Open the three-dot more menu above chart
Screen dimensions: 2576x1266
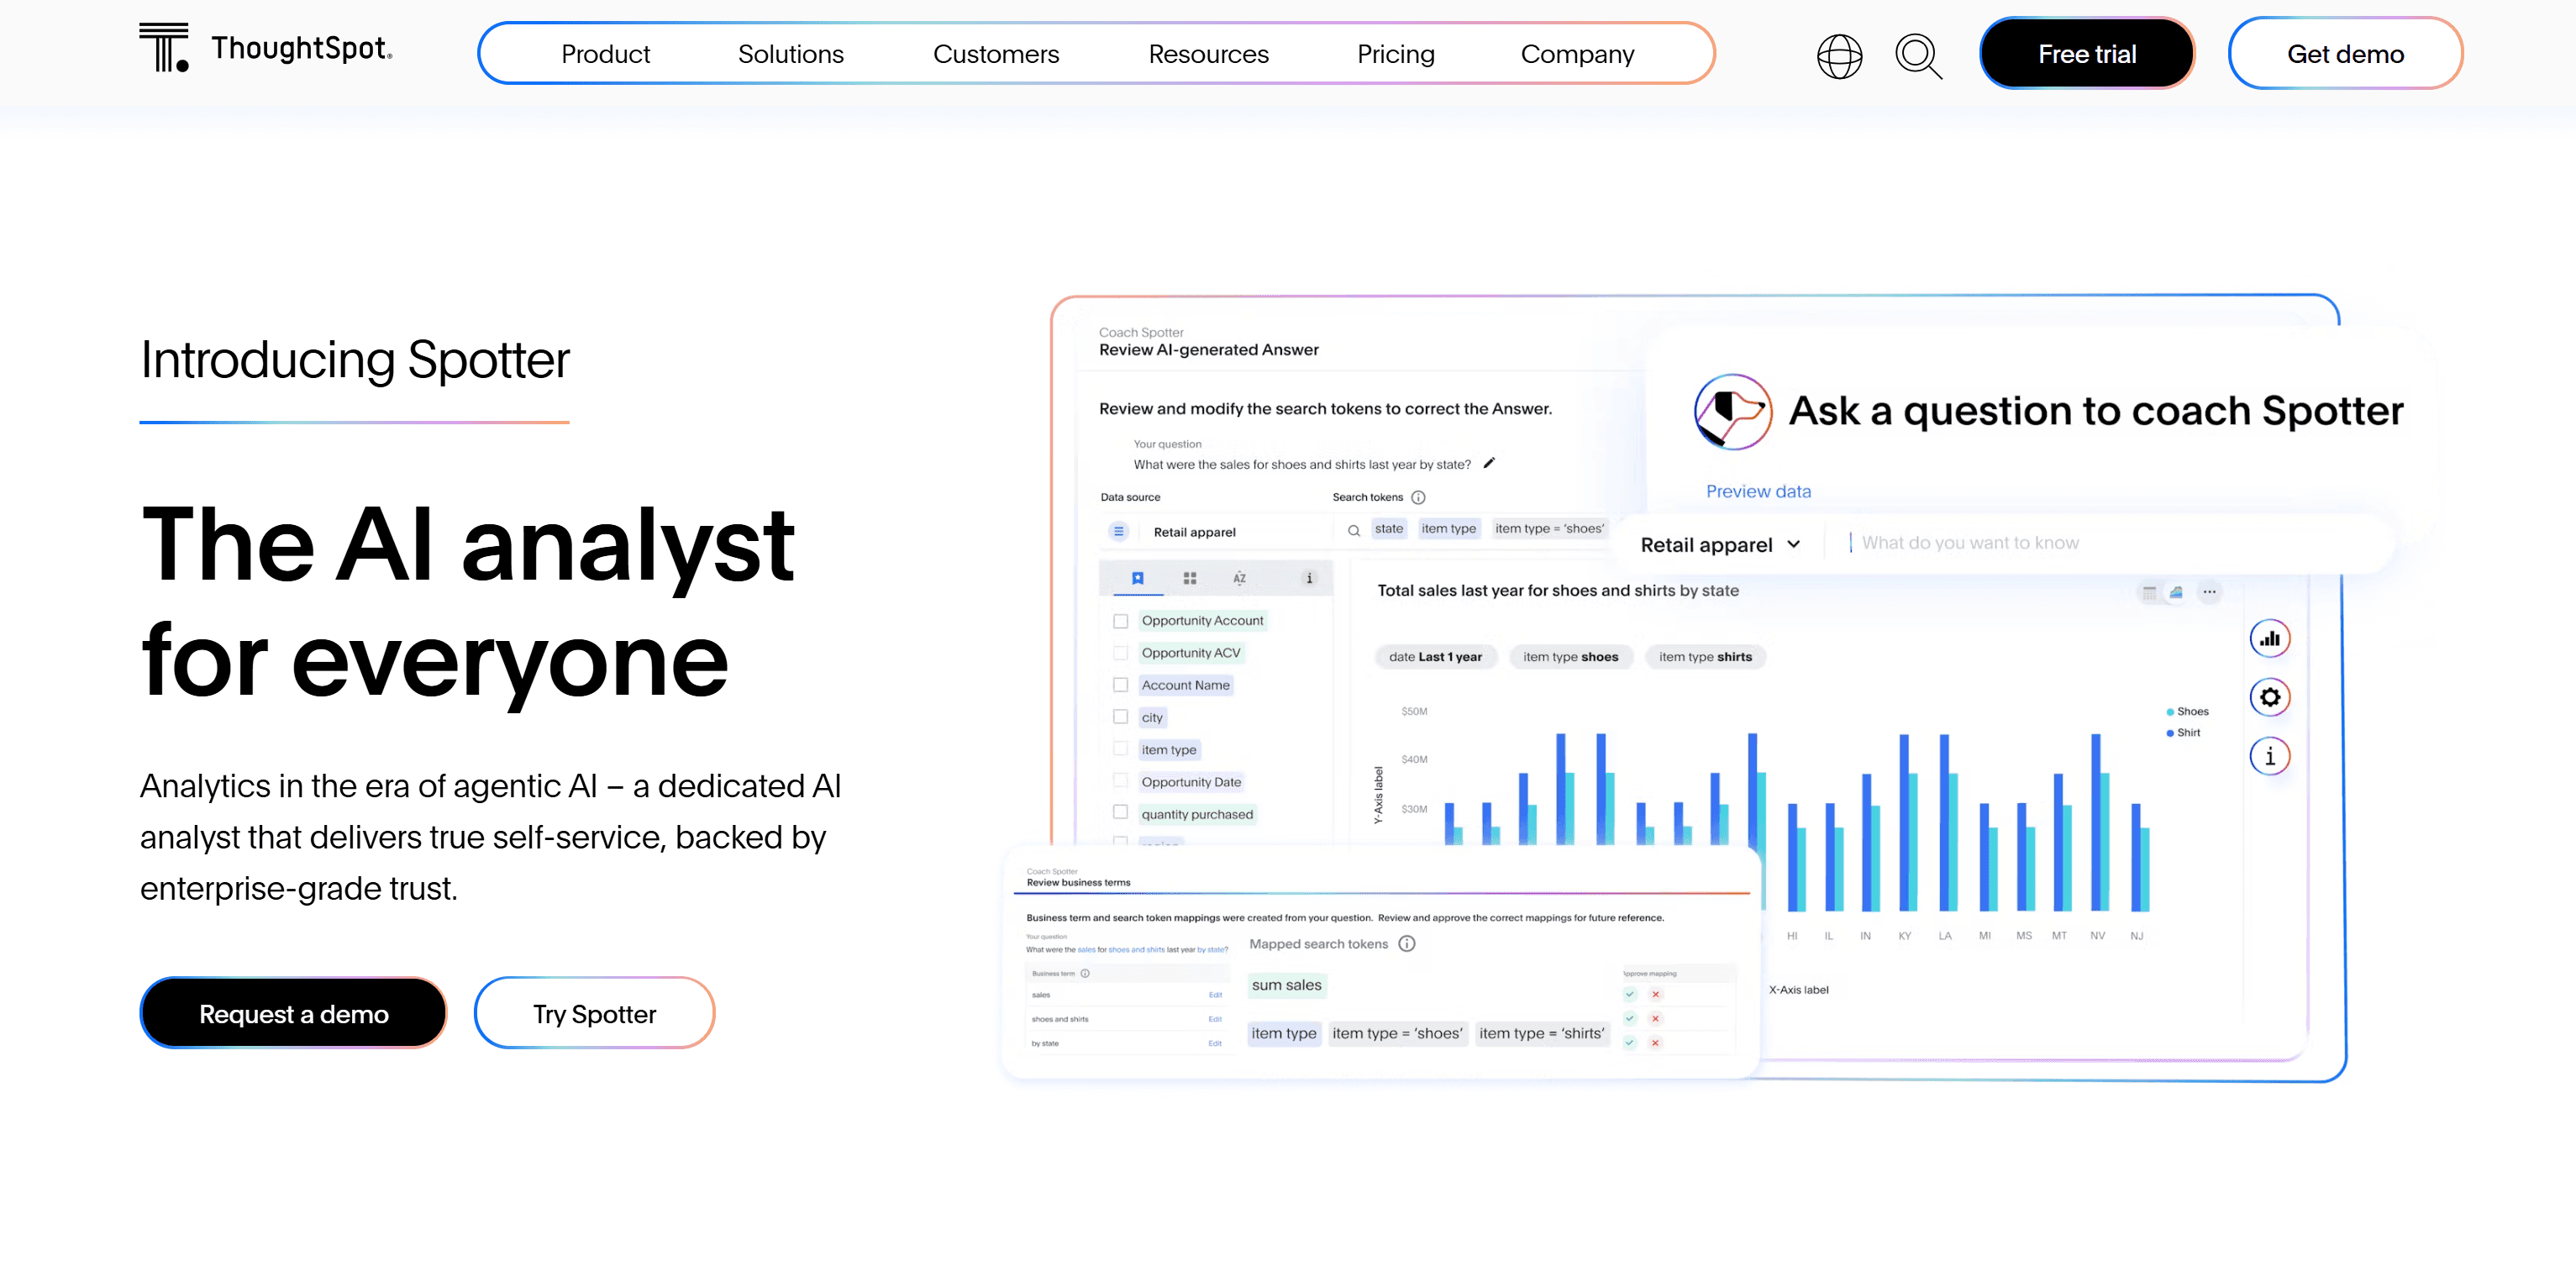coord(2209,592)
